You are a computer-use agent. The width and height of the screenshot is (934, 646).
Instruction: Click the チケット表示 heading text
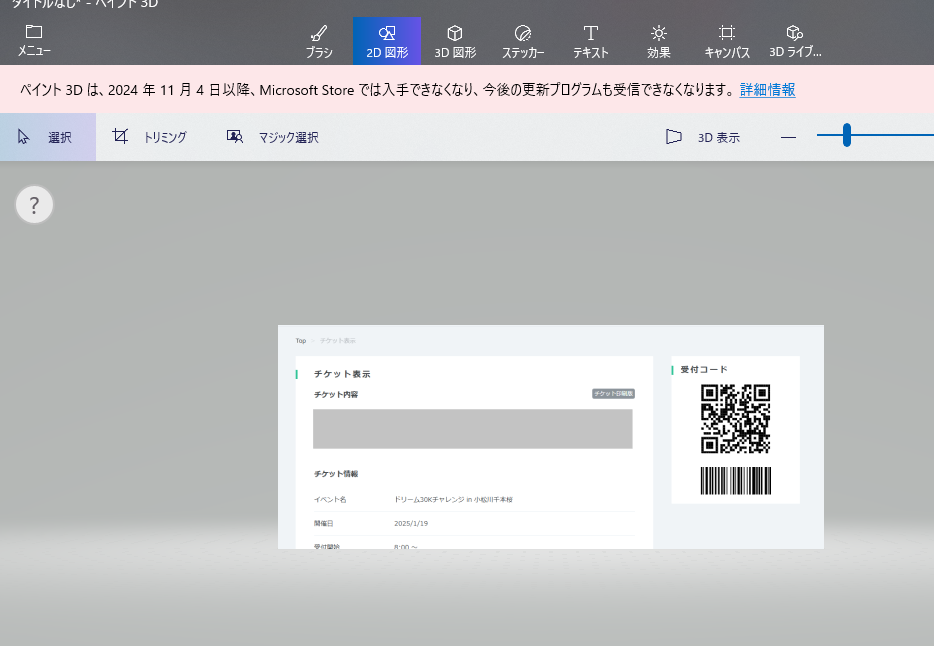click(x=342, y=374)
